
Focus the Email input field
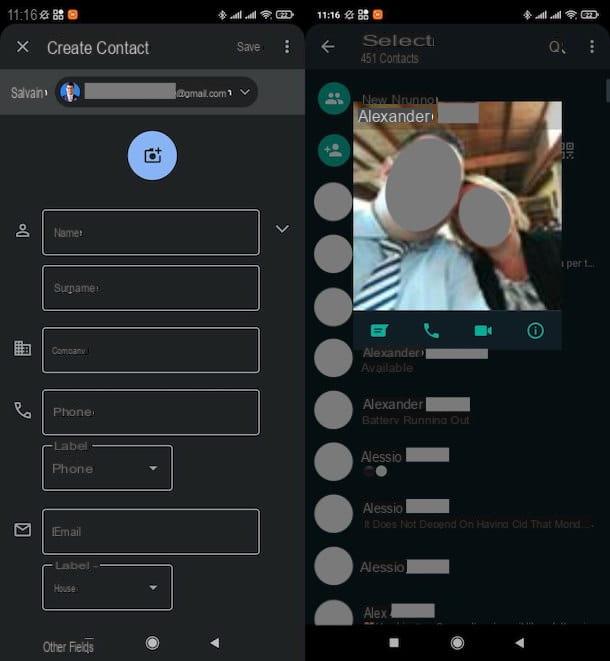click(x=151, y=532)
